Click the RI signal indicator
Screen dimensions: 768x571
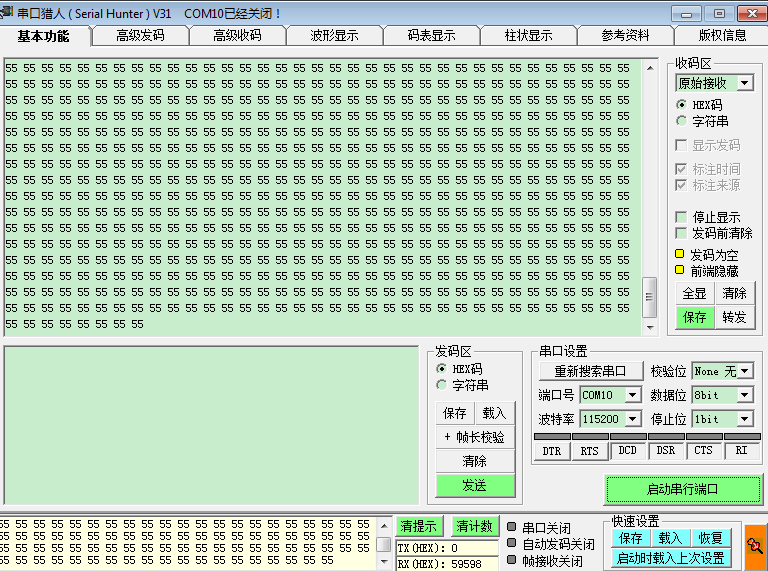(742, 450)
